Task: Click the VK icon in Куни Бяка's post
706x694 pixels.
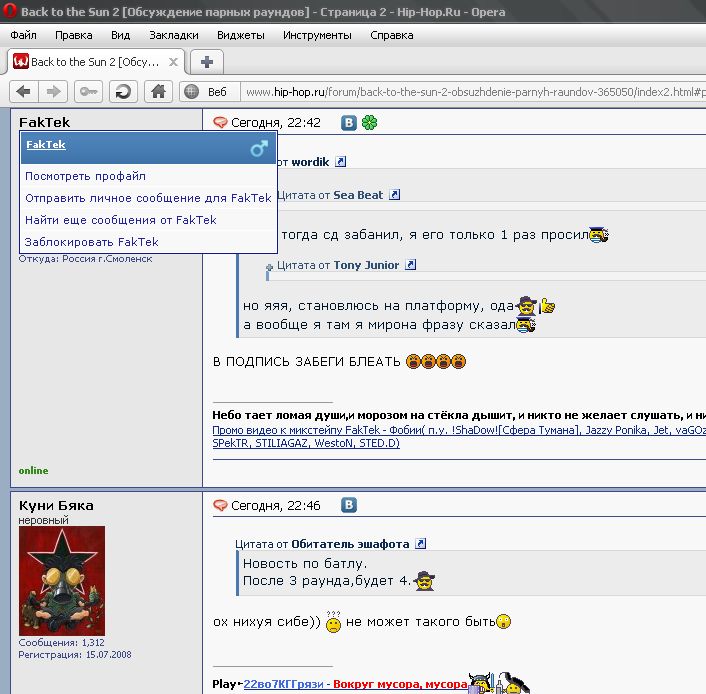Action: point(349,506)
